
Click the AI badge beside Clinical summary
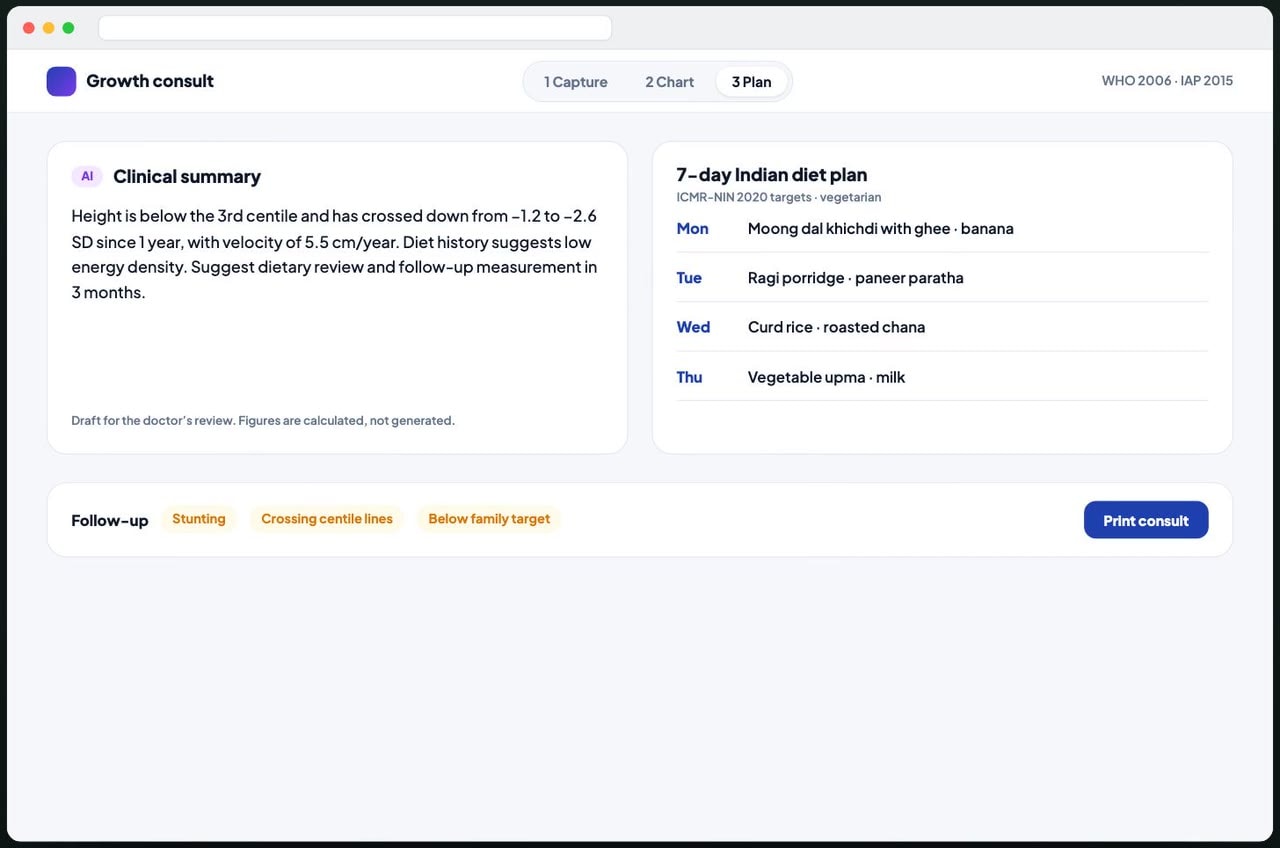(x=87, y=176)
